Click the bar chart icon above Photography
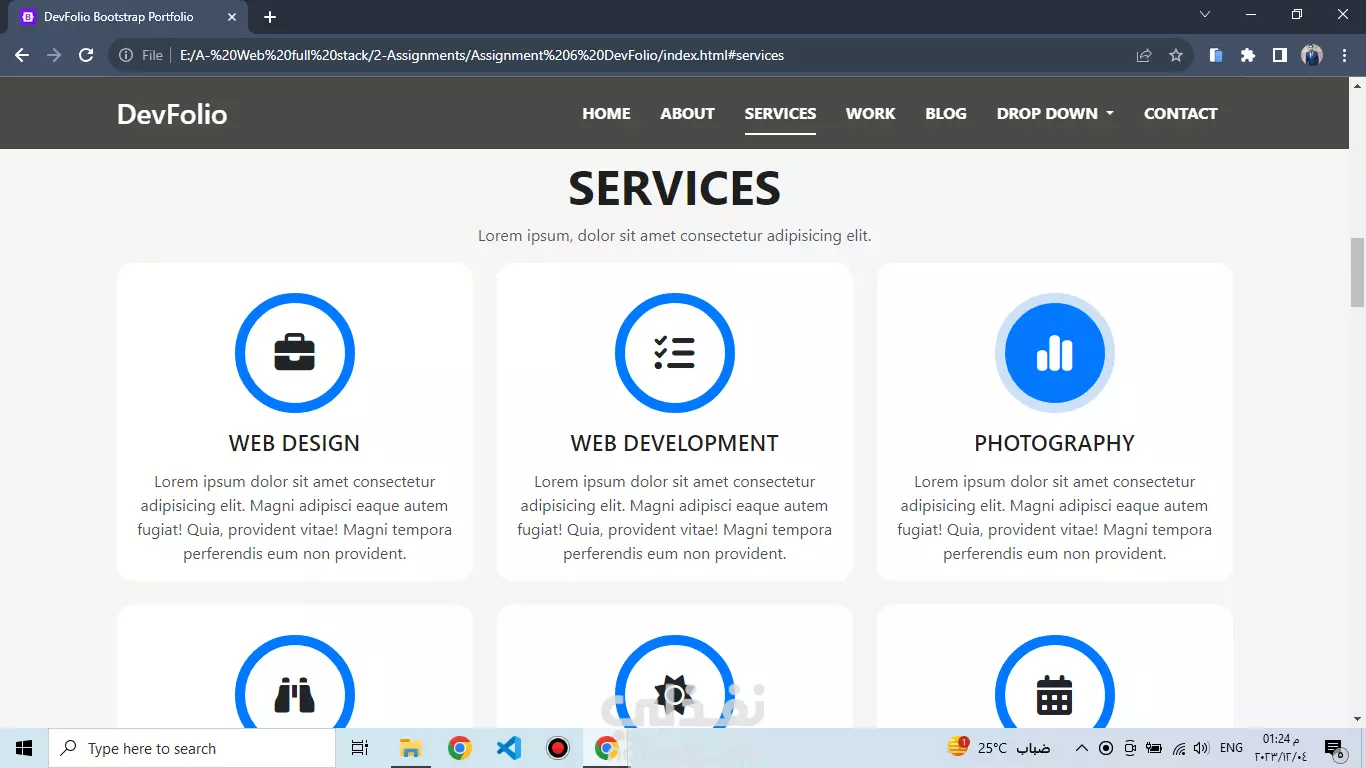 click(x=1054, y=353)
